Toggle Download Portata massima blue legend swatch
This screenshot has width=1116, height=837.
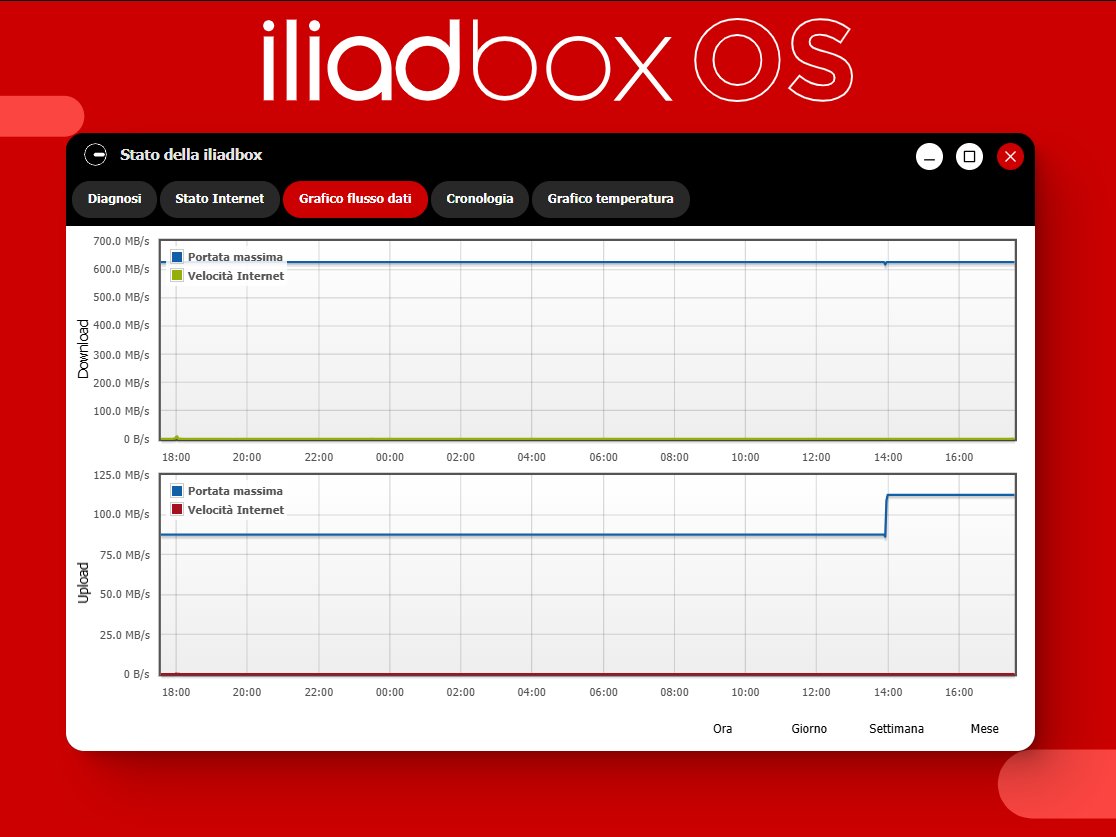click(x=177, y=256)
